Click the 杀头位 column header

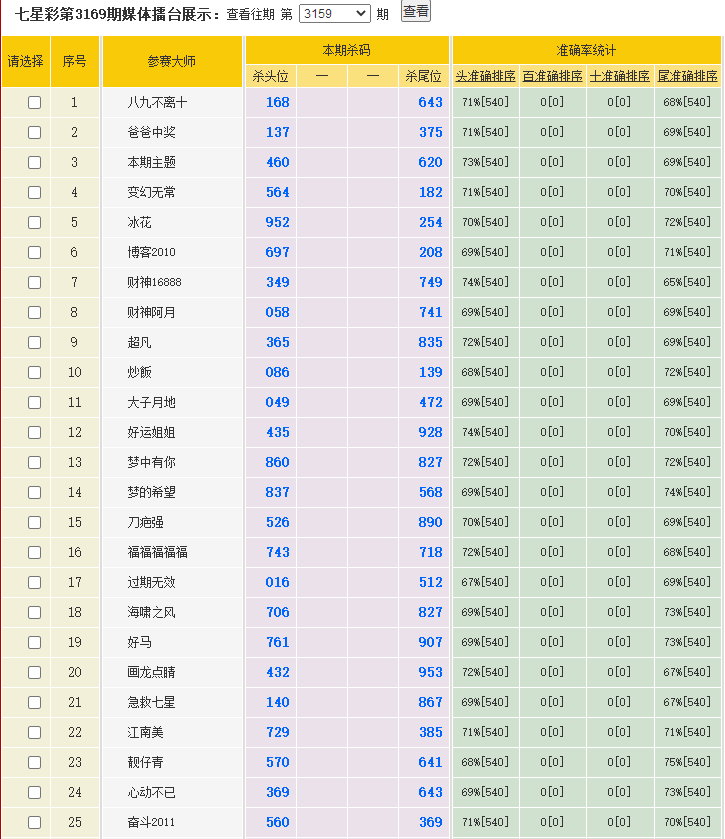tap(270, 76)
